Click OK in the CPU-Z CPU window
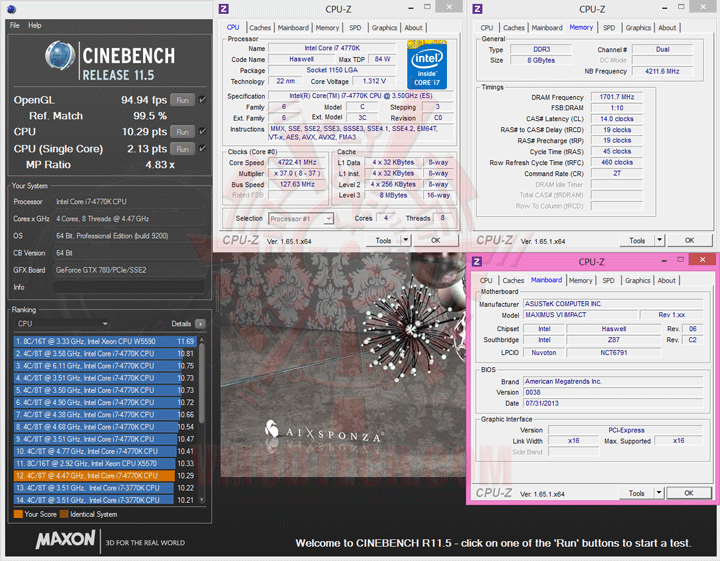The image size is (720, 561). tap(436, 241)
